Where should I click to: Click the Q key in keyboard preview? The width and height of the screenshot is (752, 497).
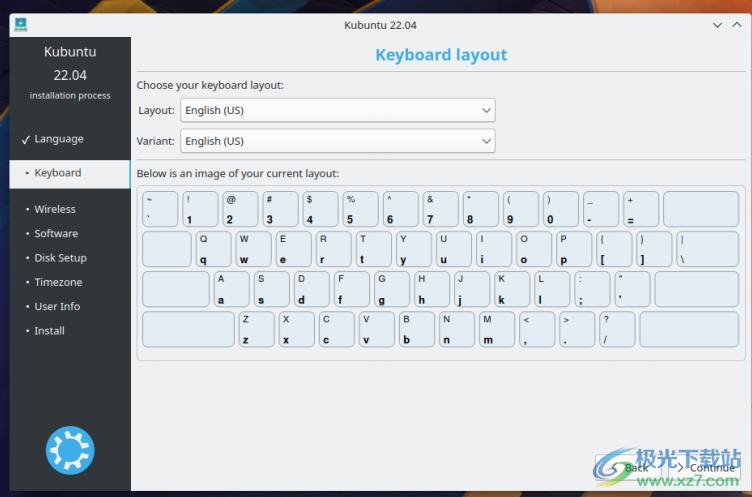click(213, 249)
